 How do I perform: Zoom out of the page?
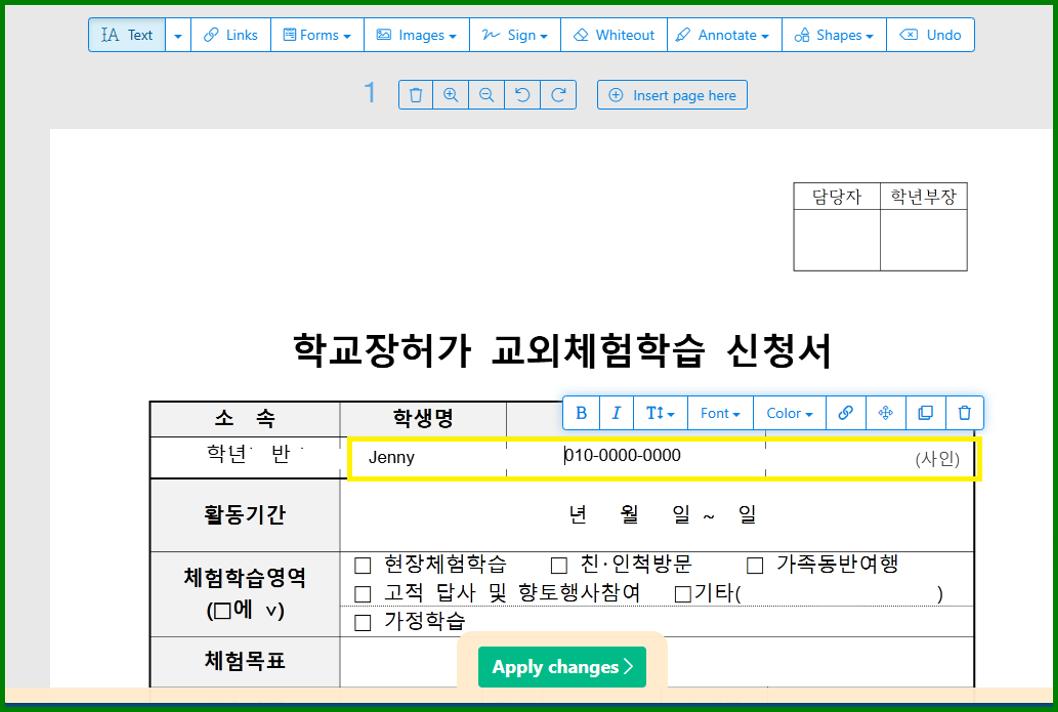coord(487,94)
